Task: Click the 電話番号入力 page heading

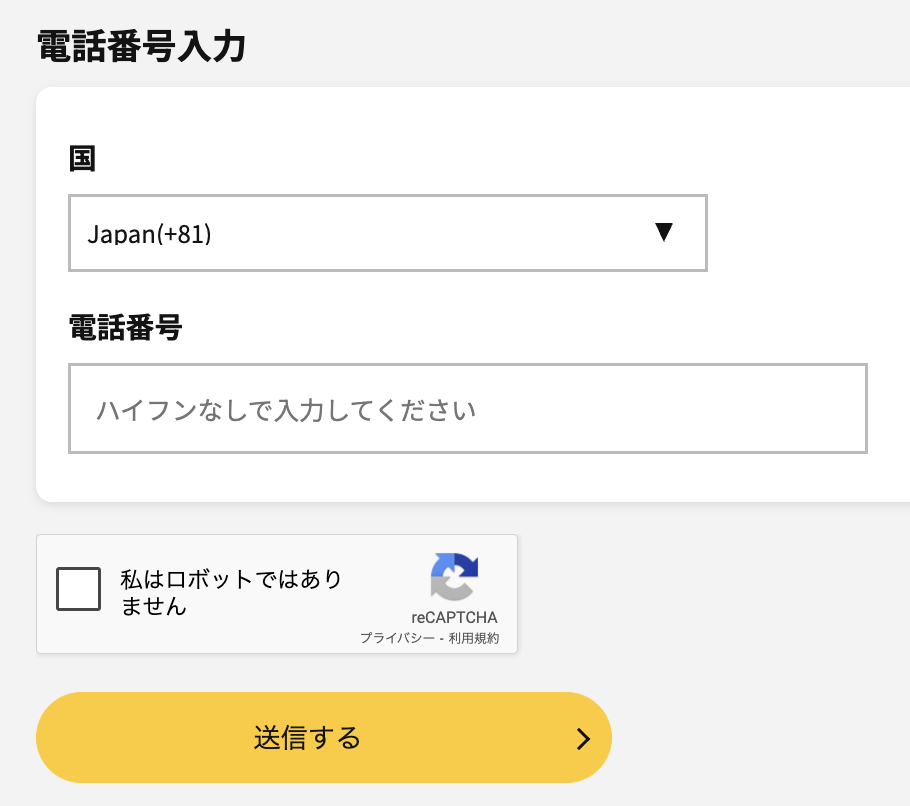Action: click(142, 46)
